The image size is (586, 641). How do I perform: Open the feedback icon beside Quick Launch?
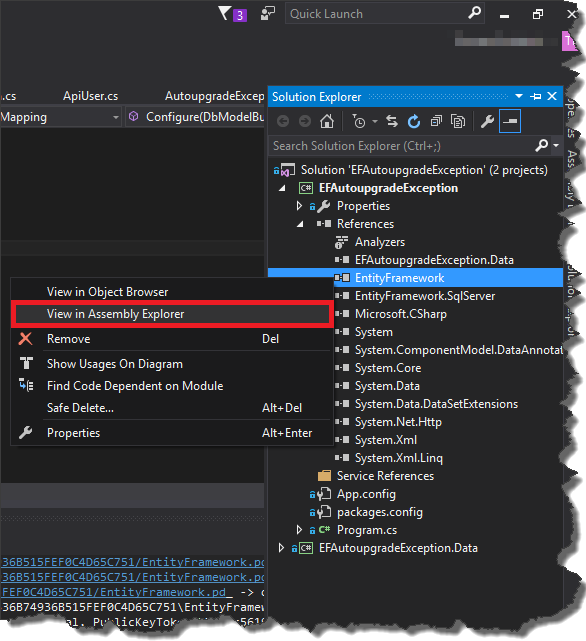point(267,13)
